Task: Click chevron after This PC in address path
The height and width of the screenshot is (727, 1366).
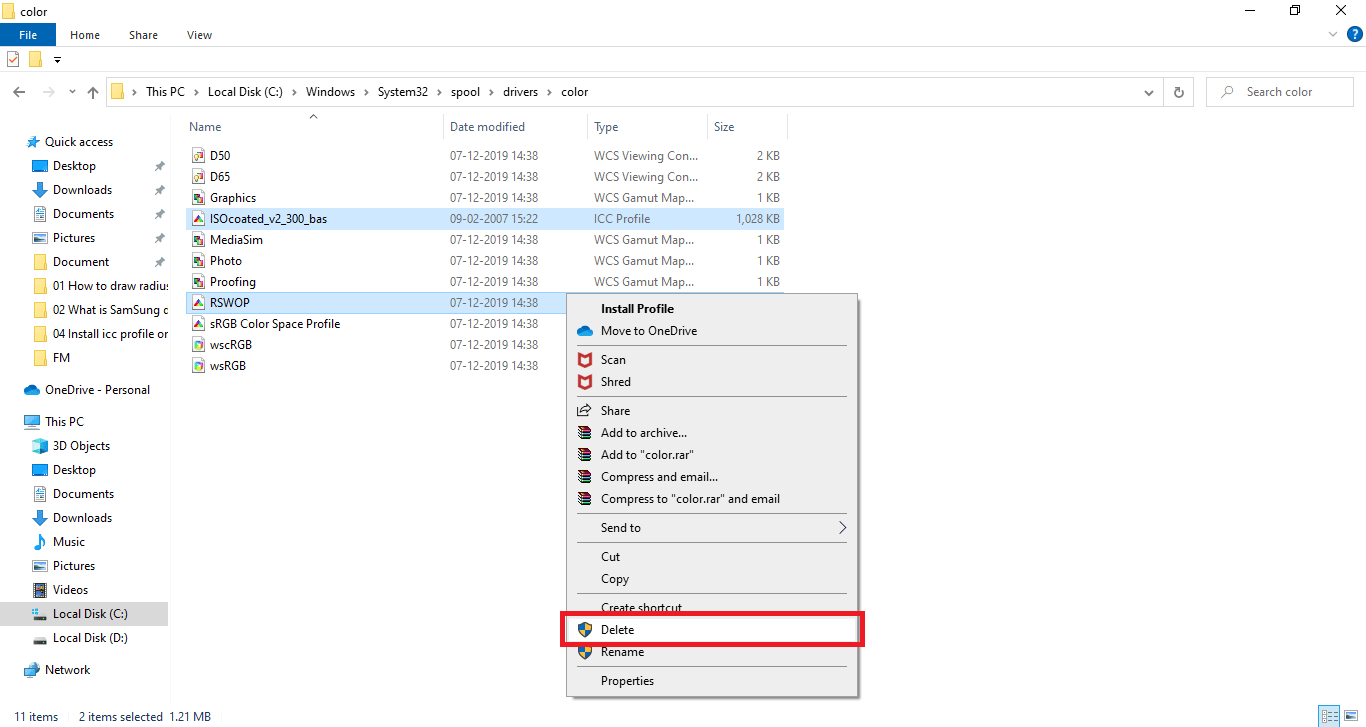Action: [x=196, y=92]
